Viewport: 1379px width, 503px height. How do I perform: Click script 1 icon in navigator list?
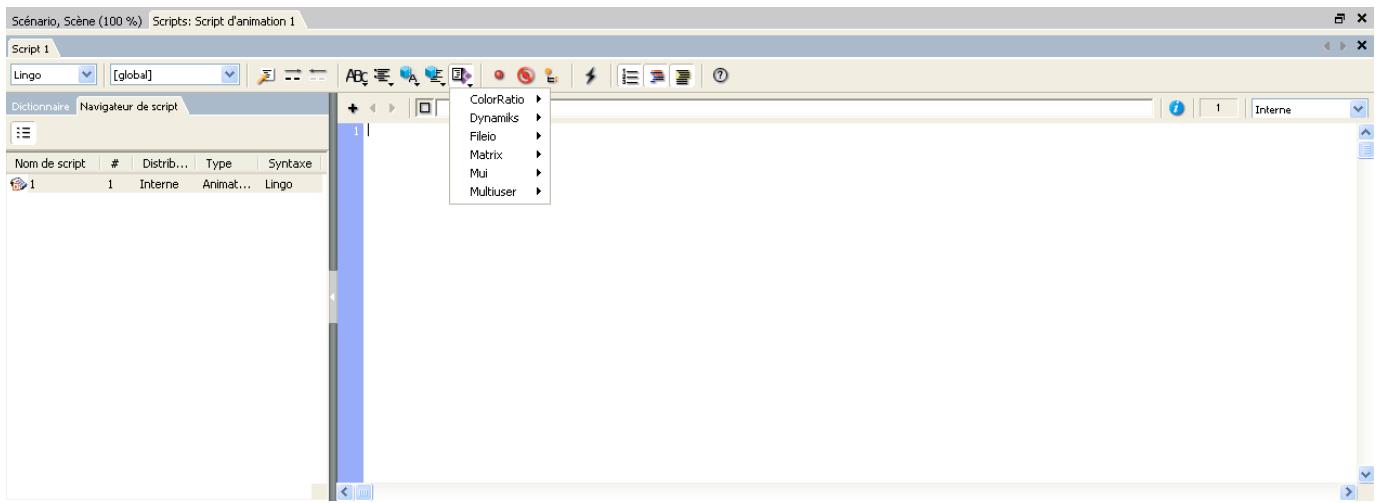17,184
